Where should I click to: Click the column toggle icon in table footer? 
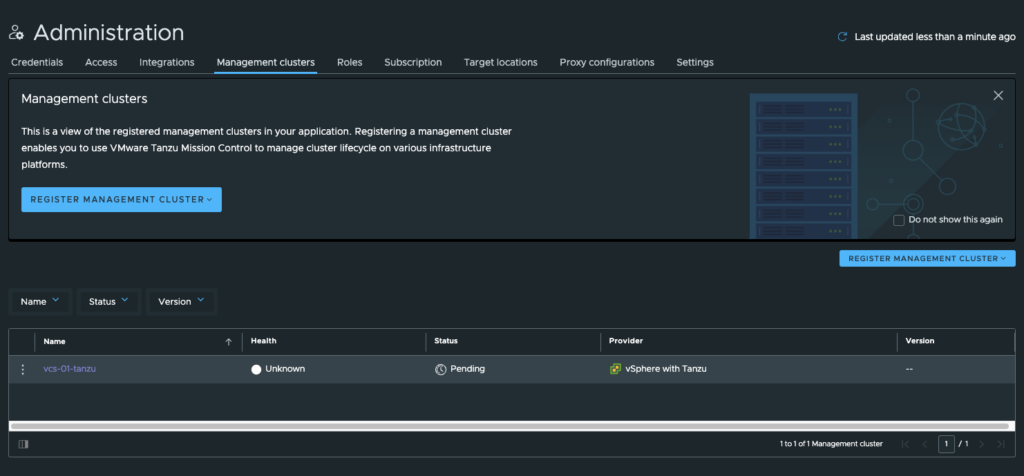pos(24,444)
